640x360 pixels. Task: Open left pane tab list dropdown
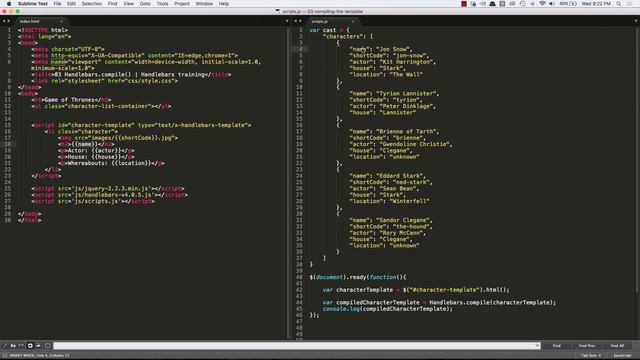click(287, 21)
